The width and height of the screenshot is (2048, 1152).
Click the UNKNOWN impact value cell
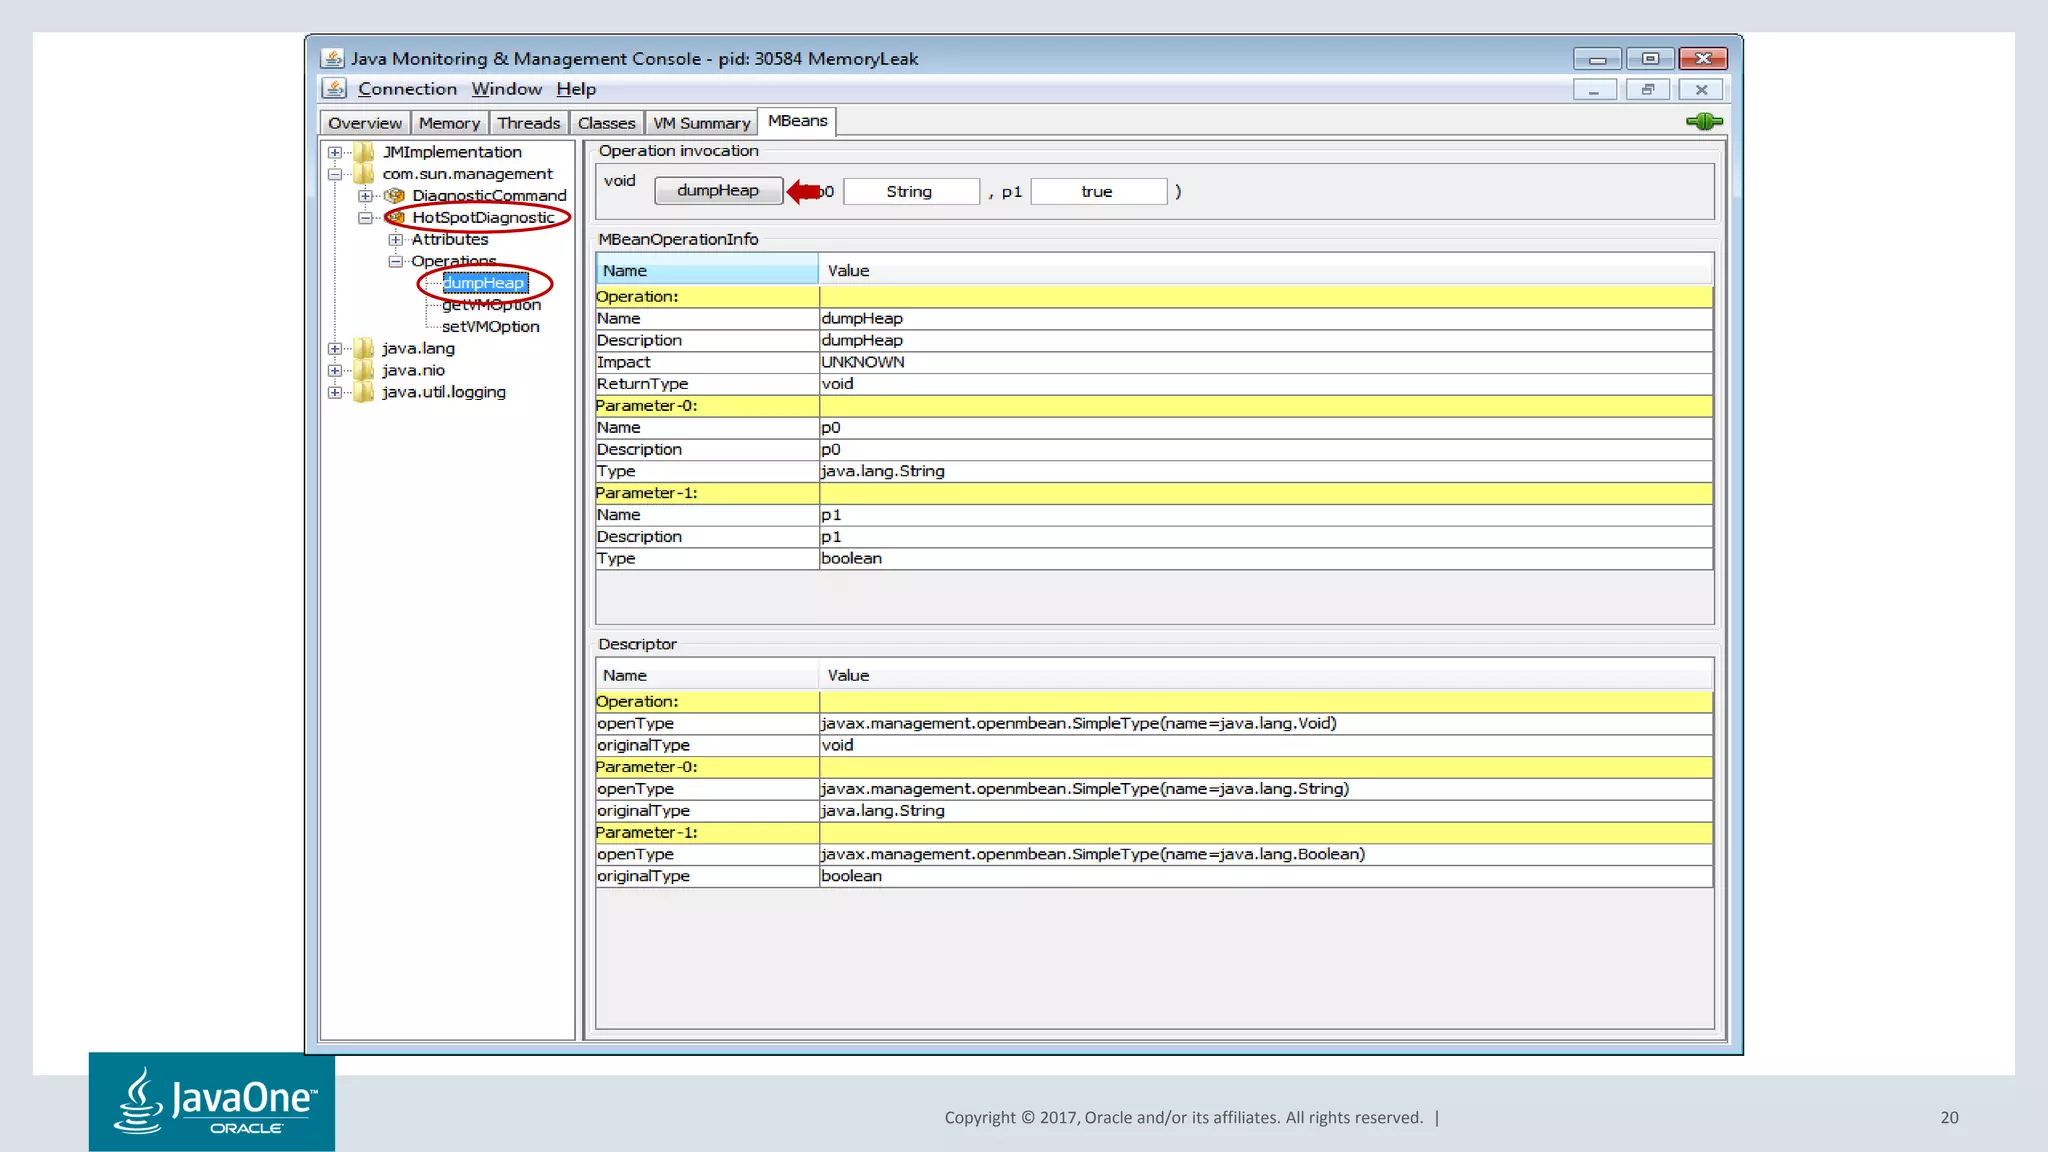point(1266,362)
